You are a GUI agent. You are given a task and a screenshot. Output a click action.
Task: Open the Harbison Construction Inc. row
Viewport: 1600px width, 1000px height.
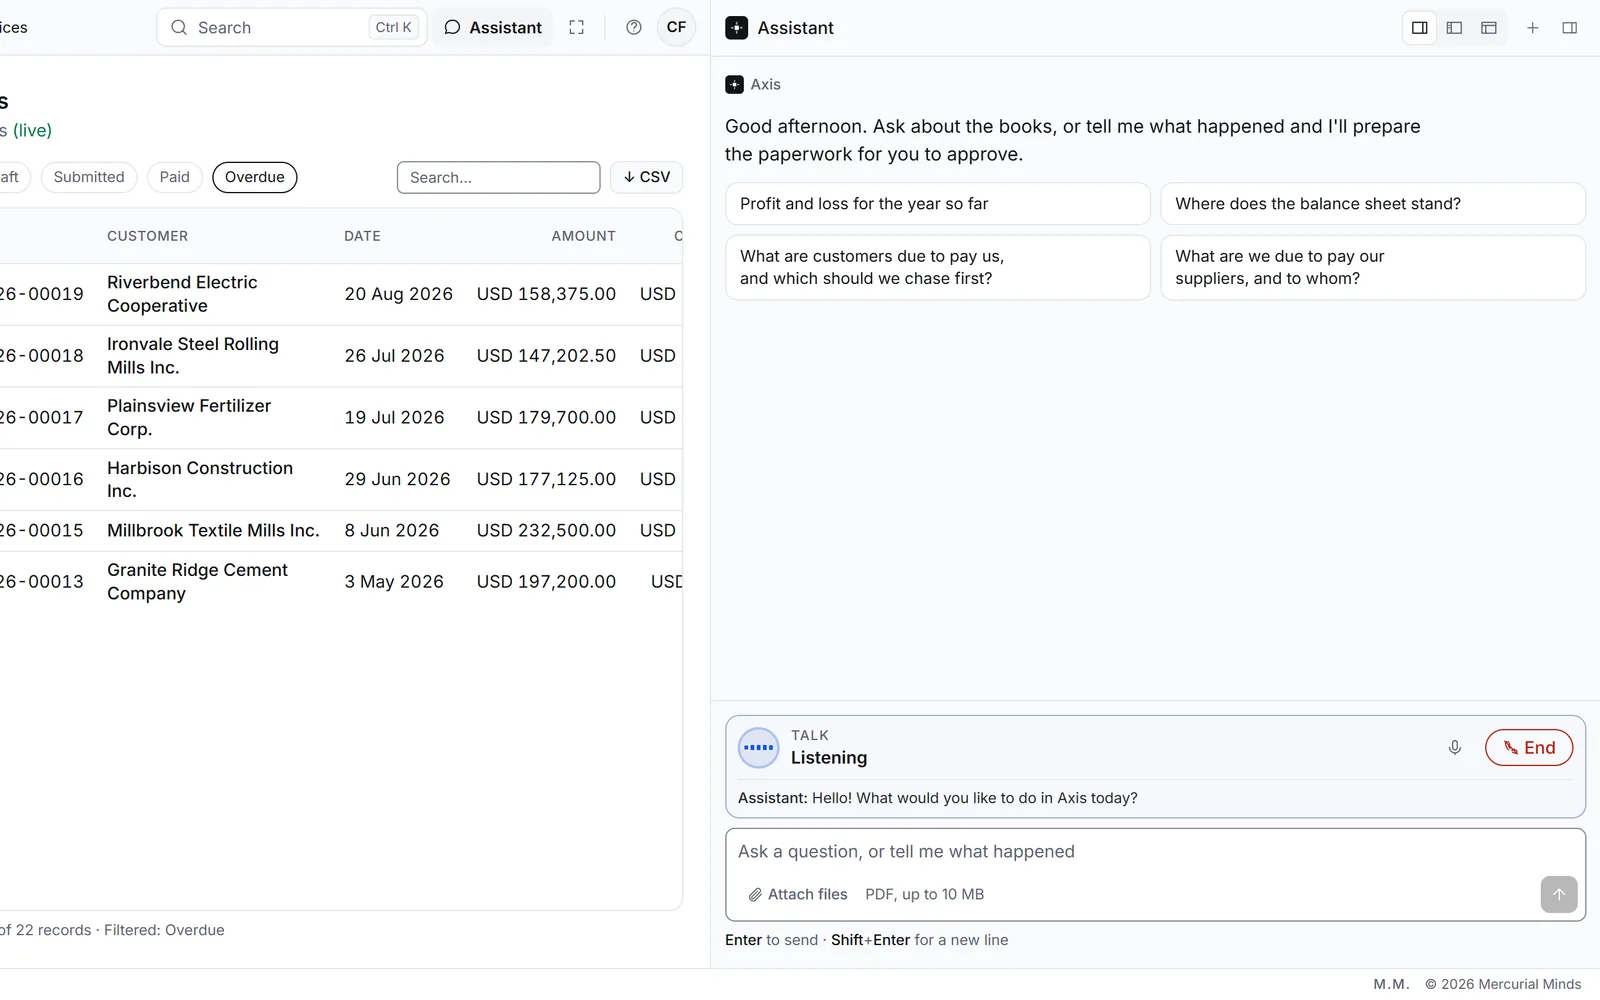point(340,480)
